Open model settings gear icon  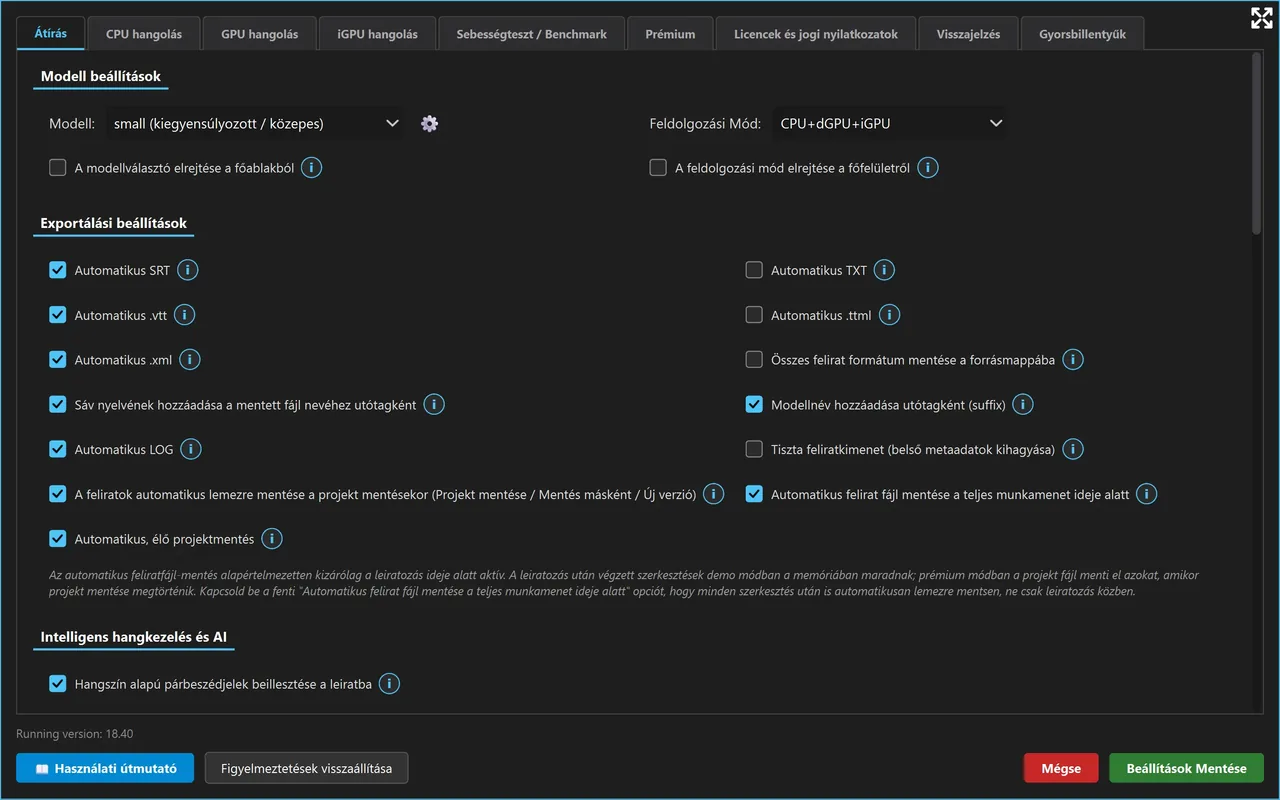pyautogui.click(x=430, y=124)
